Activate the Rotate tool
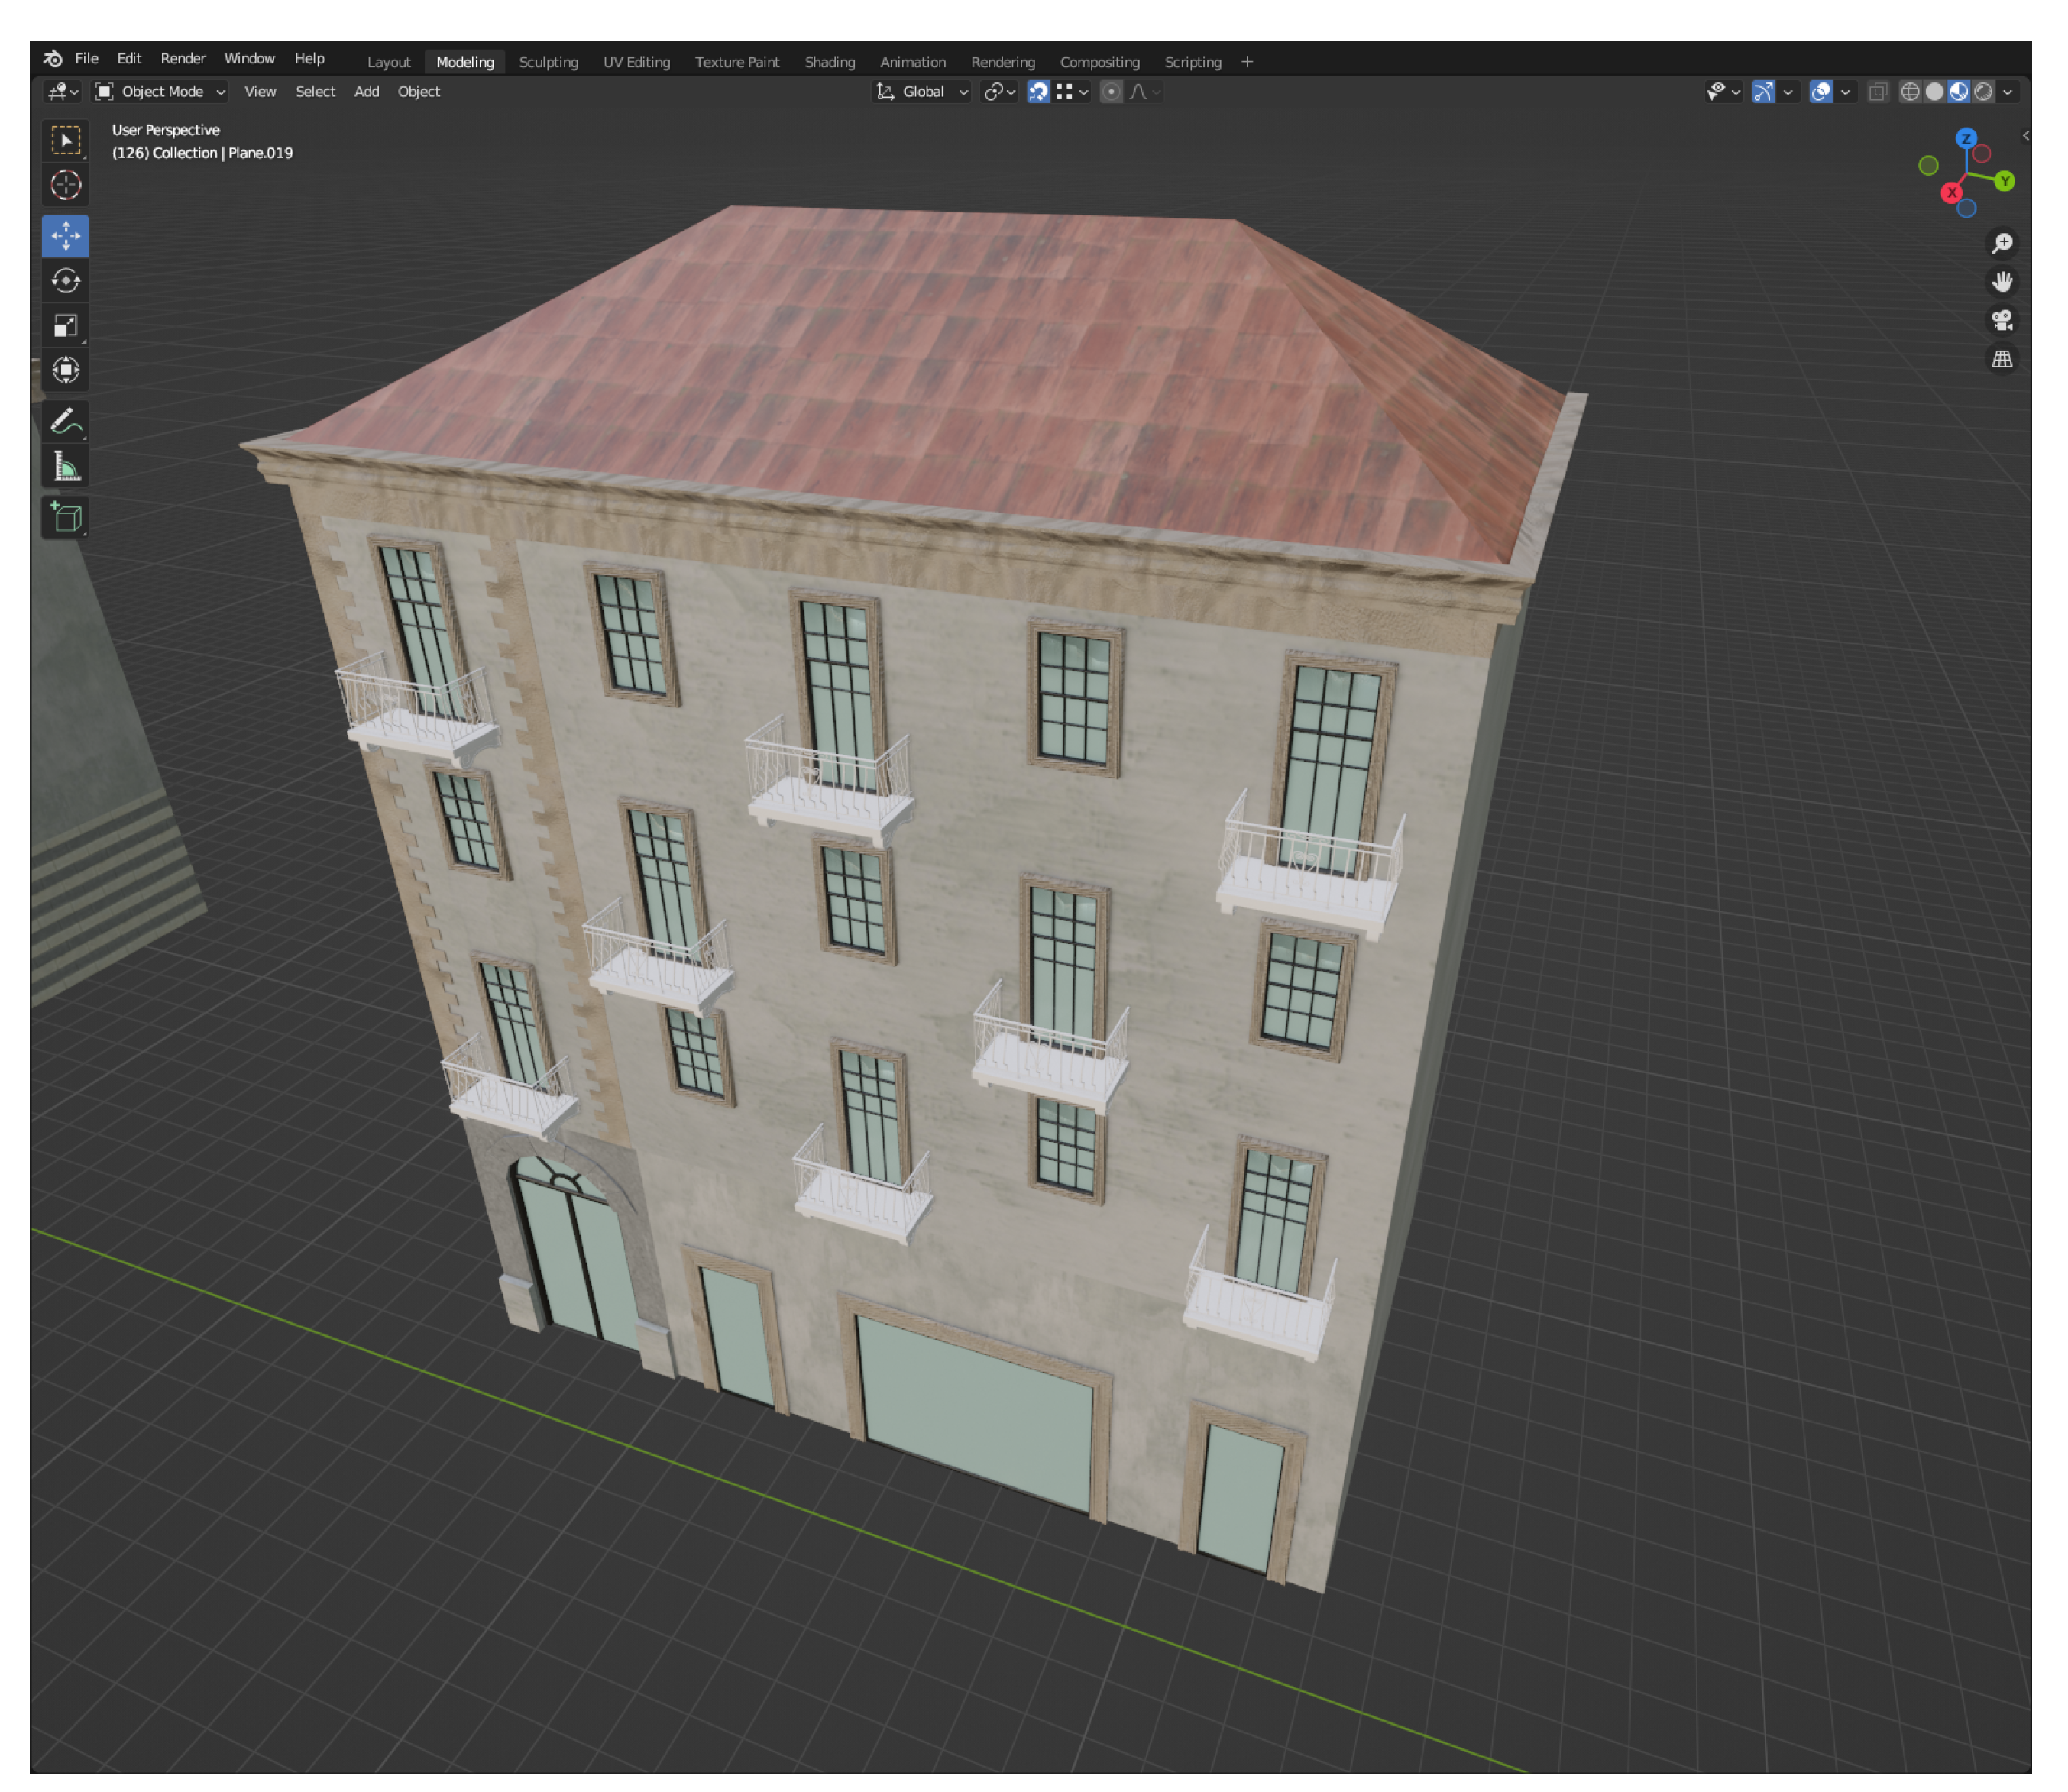 66,281
